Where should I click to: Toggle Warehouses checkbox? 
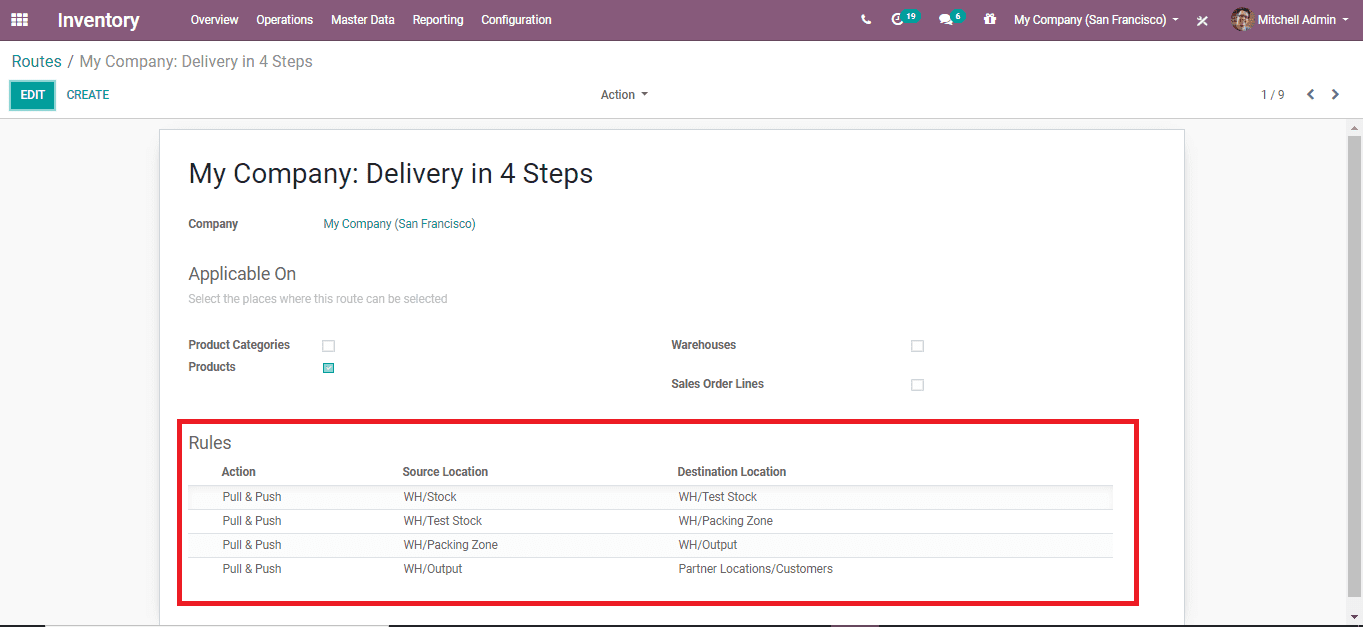coord(917,346)
